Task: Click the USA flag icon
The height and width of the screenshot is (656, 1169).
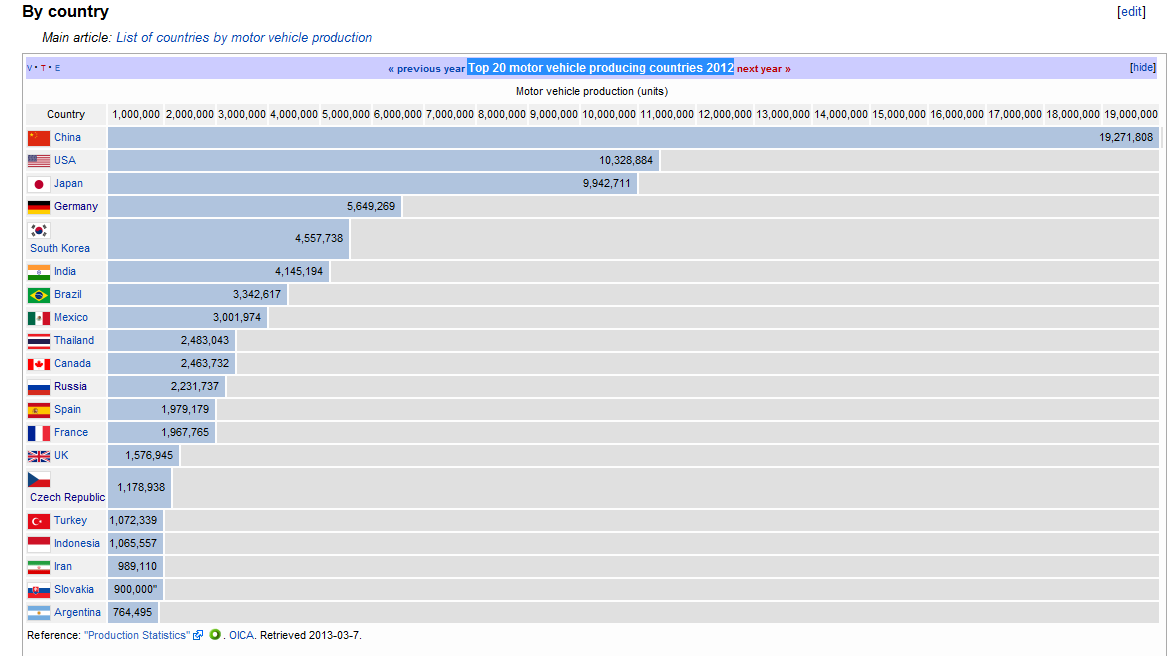Action: pyautogui.click(x=39, y=161)
